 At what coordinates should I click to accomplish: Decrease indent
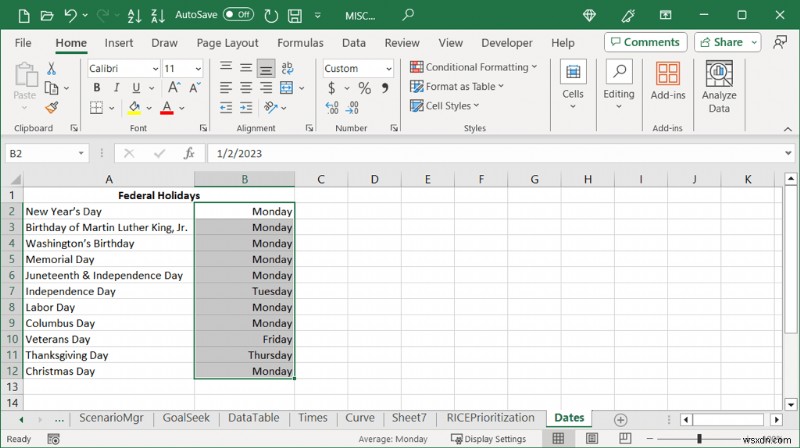pyautogui.click(x=226, y=108)
